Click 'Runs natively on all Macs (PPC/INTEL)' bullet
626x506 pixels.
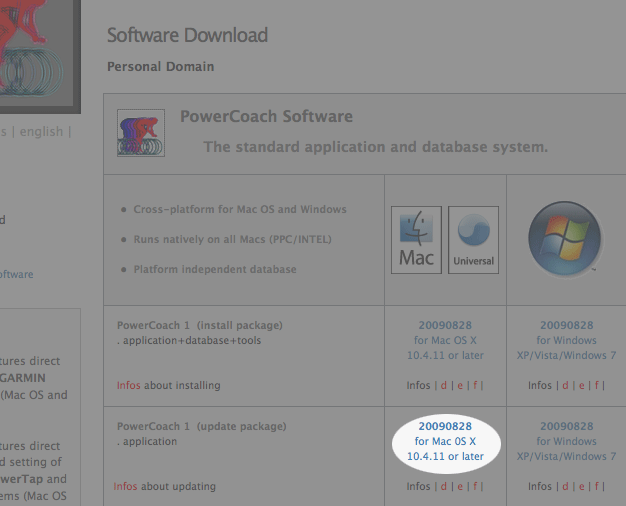(232, 239)
